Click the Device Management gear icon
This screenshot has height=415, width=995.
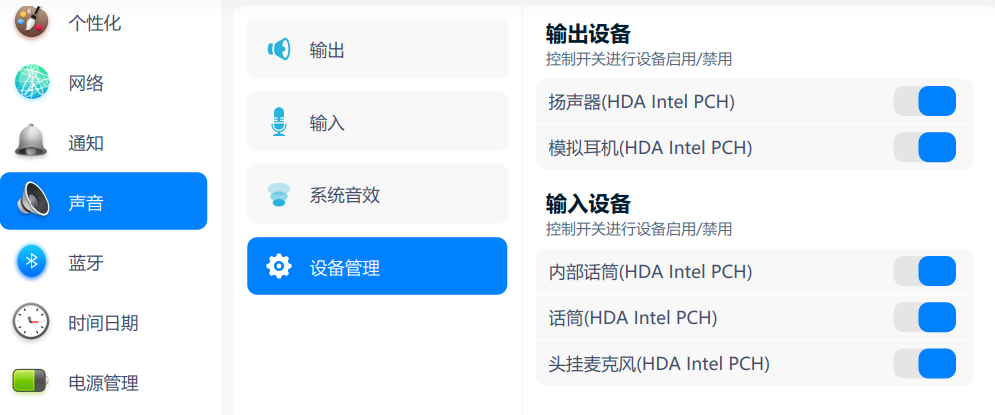click(x=279, y=267)
